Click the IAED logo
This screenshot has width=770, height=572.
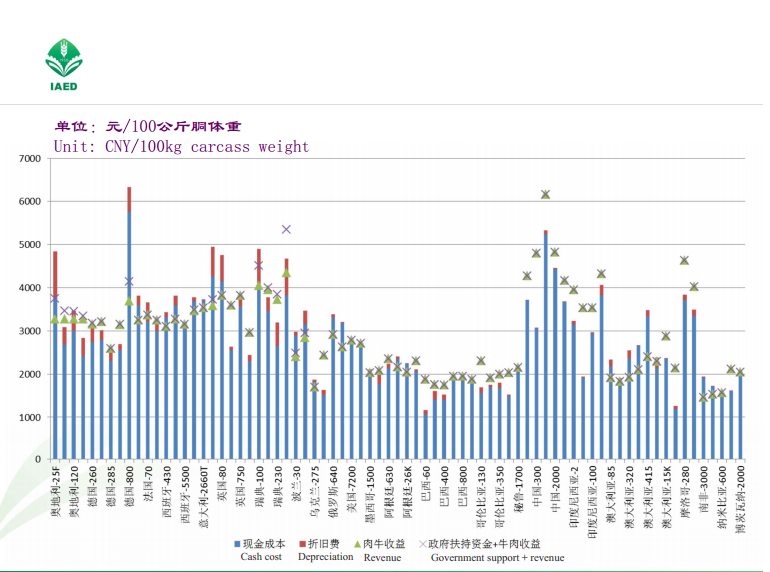coord(63,64)
